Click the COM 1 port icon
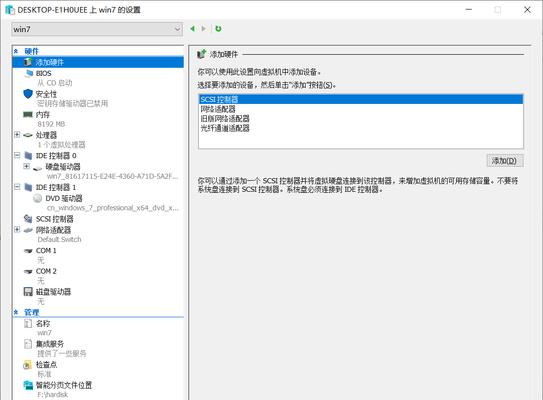 [x=28, y=251]
